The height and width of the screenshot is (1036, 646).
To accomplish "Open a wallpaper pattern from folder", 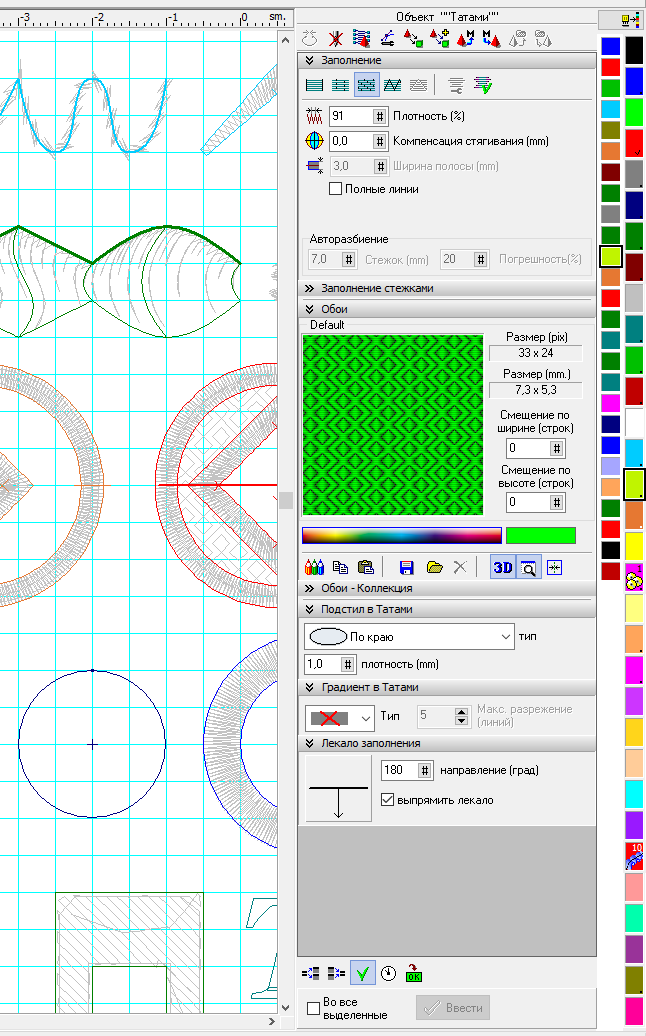I will [x=434, y=568].
